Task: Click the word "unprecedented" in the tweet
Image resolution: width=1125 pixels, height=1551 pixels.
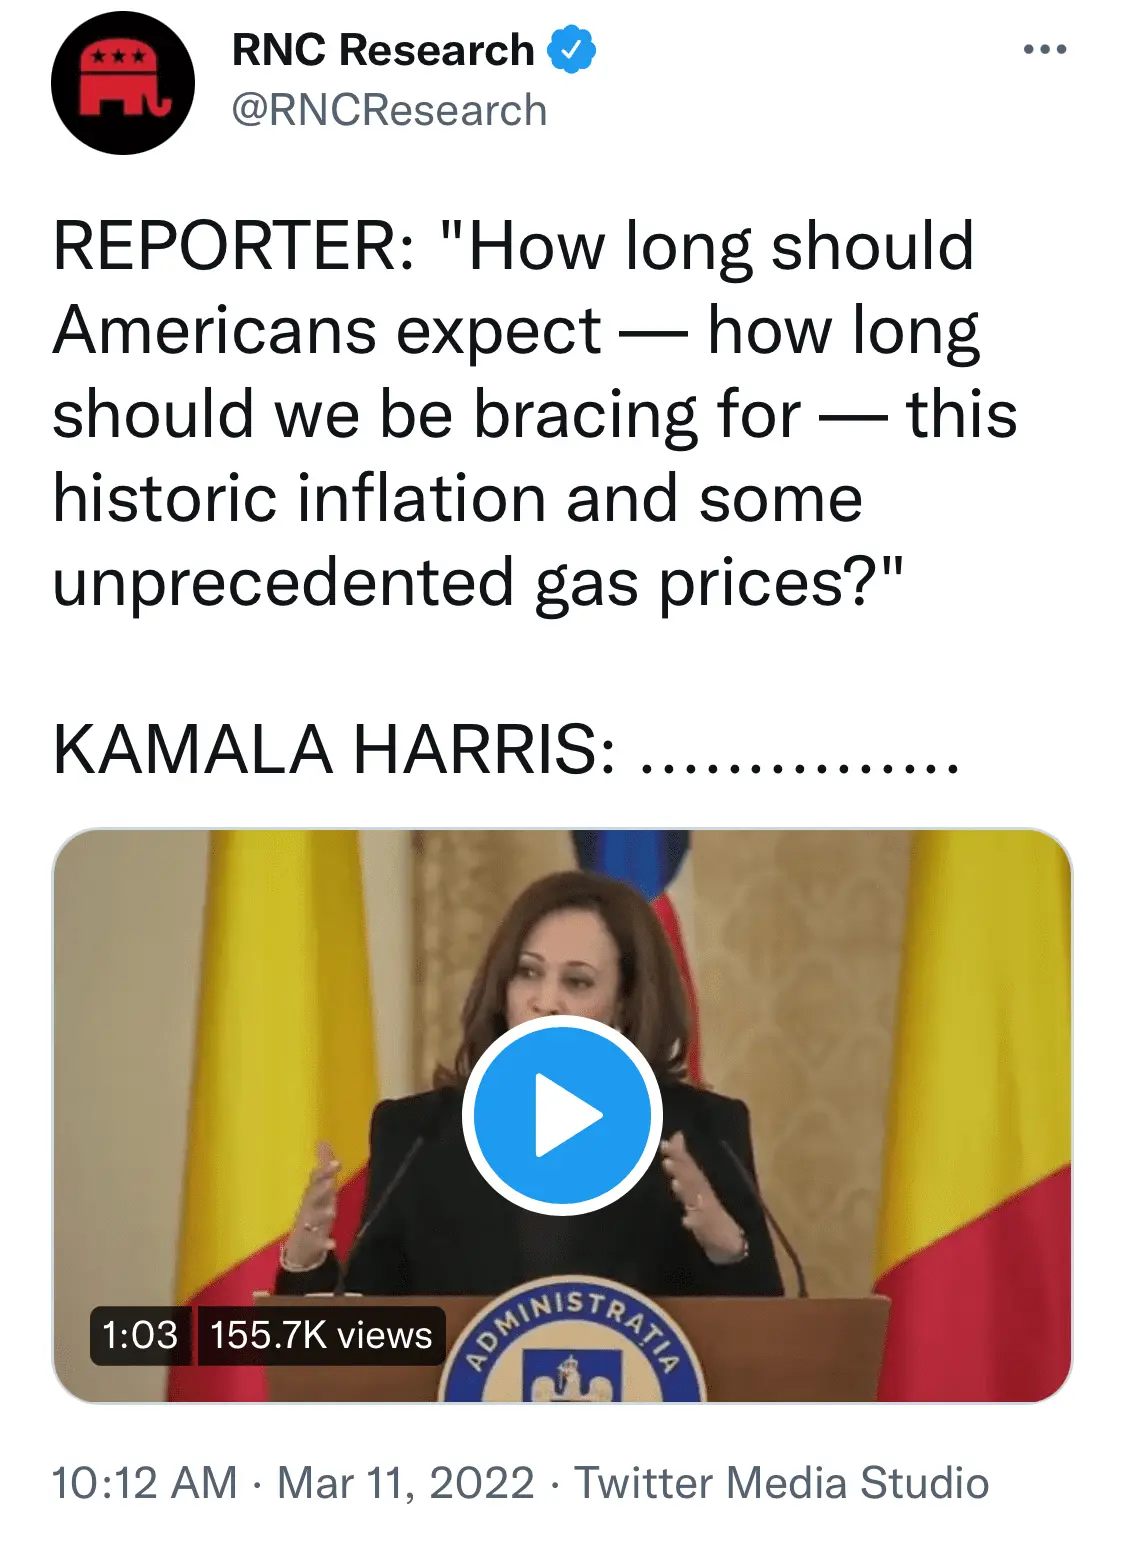Action: coord(283,583)
